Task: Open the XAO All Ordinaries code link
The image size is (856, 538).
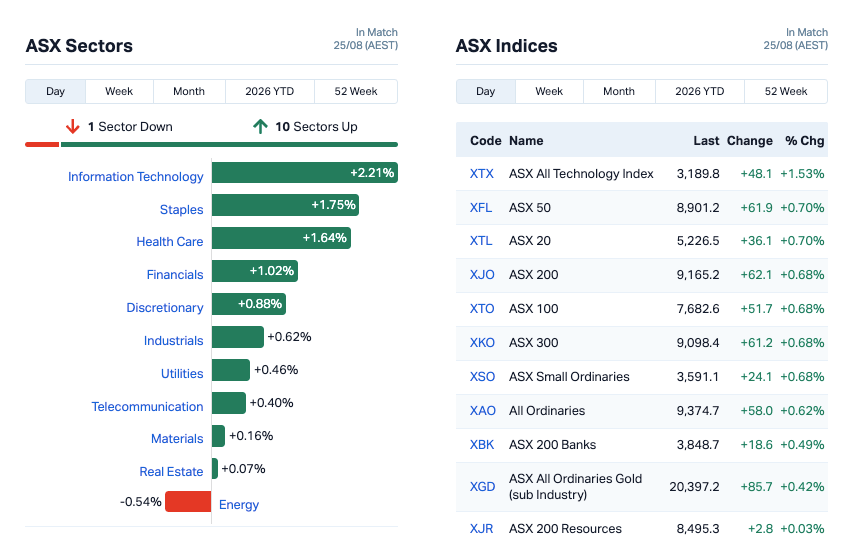Action: (x=483, y=411)
